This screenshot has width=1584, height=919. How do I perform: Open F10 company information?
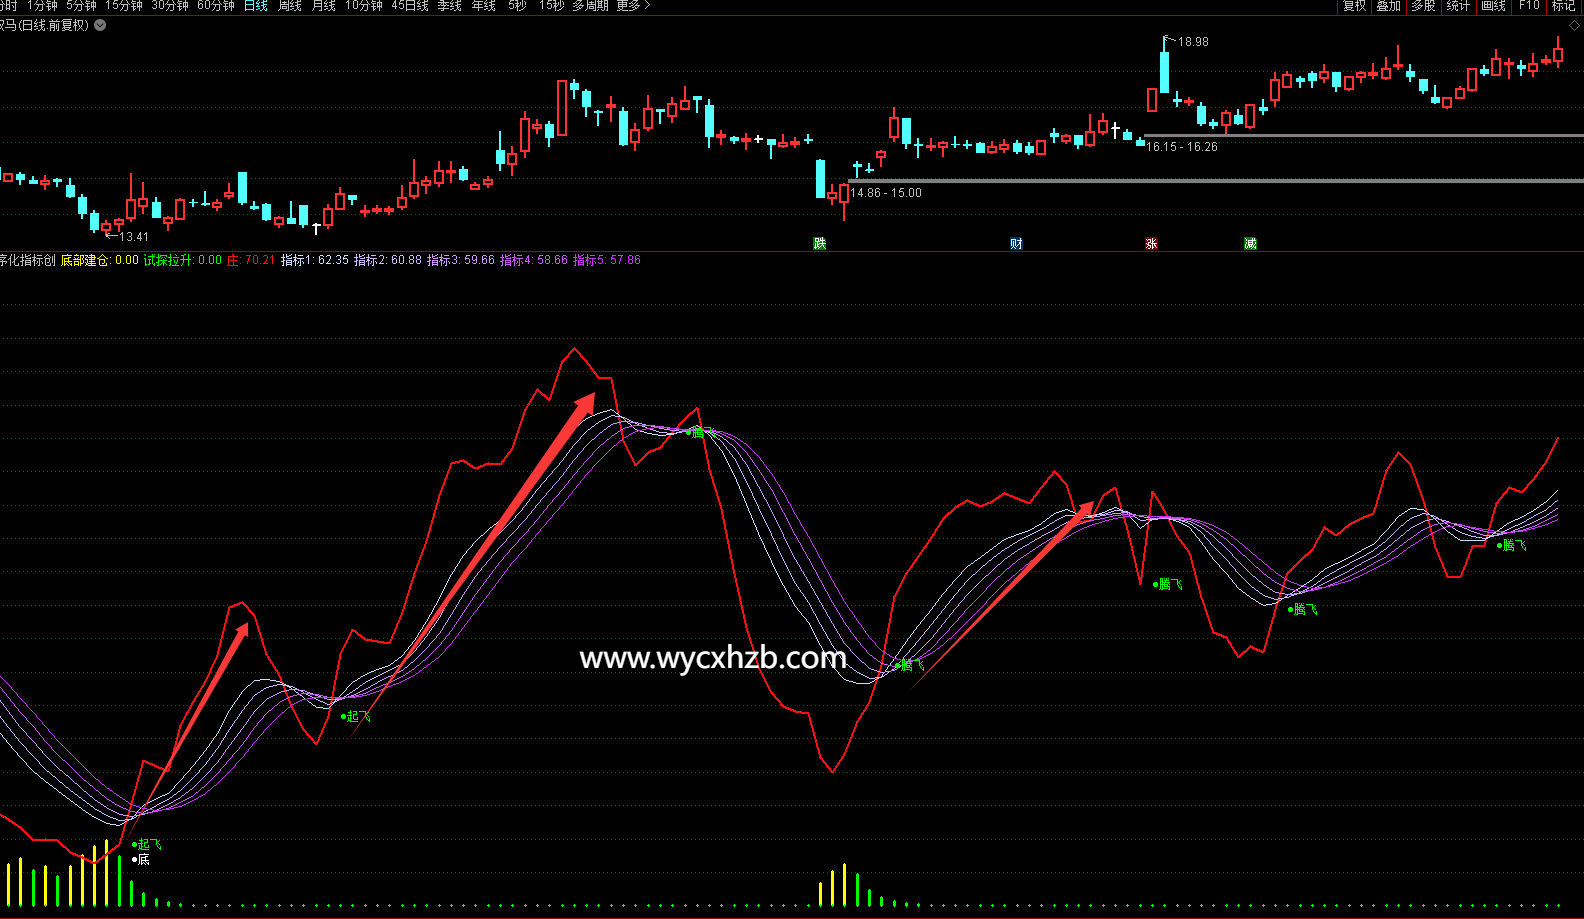click(x=1529, y=6)
